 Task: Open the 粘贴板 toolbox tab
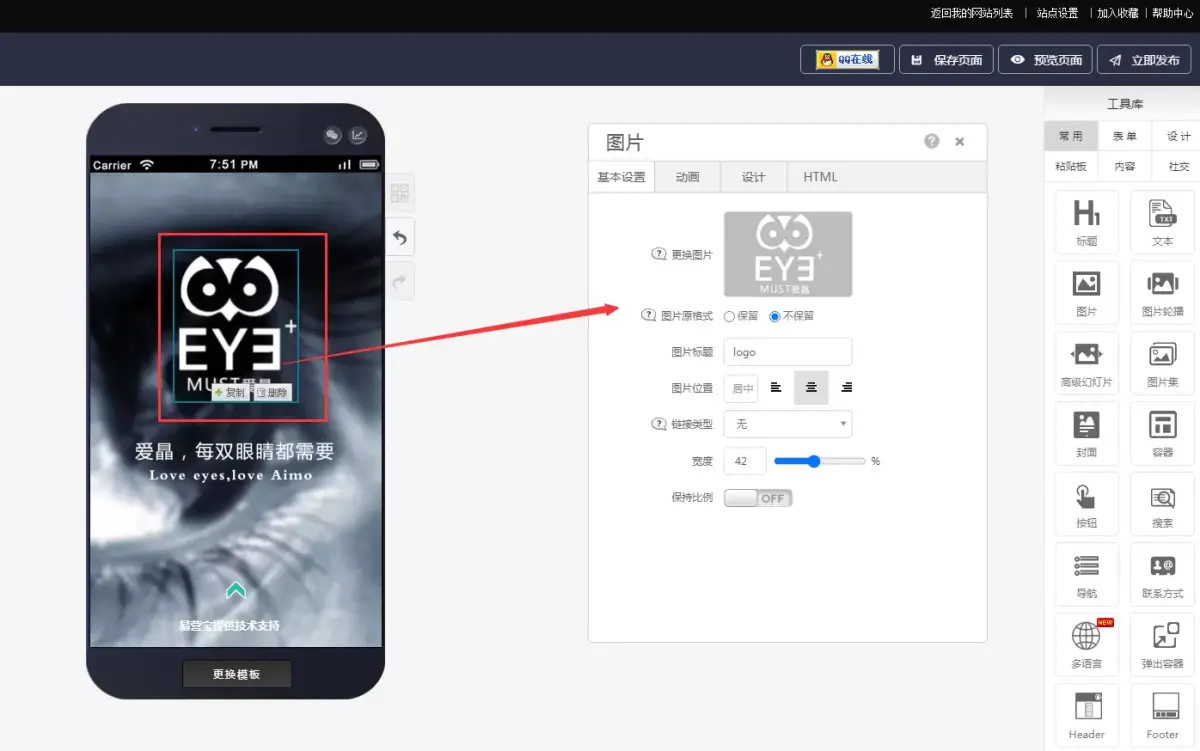pos(1071,166)
